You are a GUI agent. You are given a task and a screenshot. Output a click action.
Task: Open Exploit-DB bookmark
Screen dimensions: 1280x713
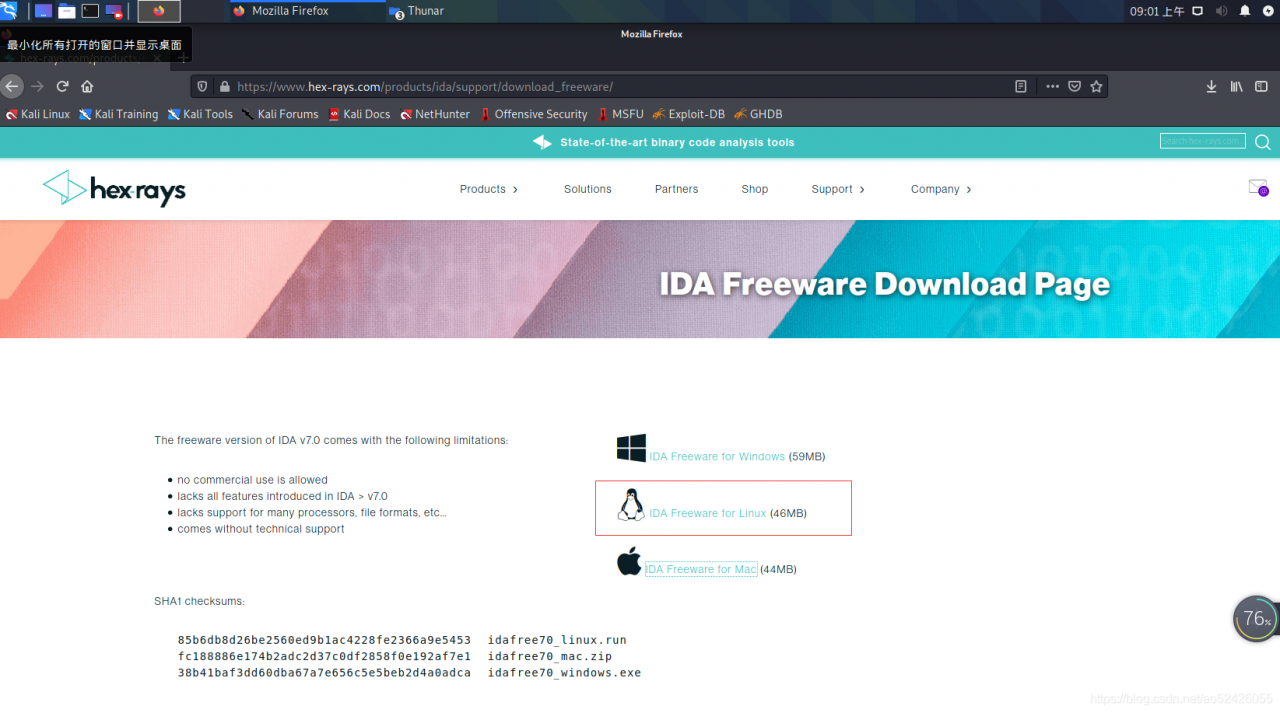click(689, 114)
